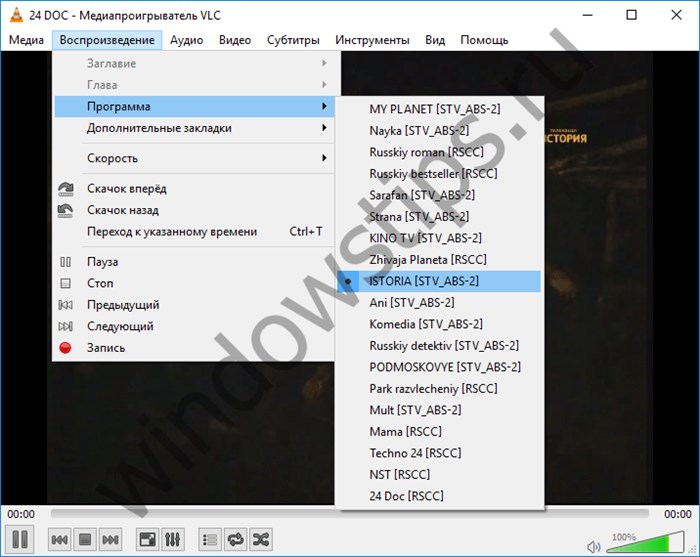The height and width of the screenshot is (557, 700).
Task: Select Скачок назад menu entry
Action: tap(194, 210)
